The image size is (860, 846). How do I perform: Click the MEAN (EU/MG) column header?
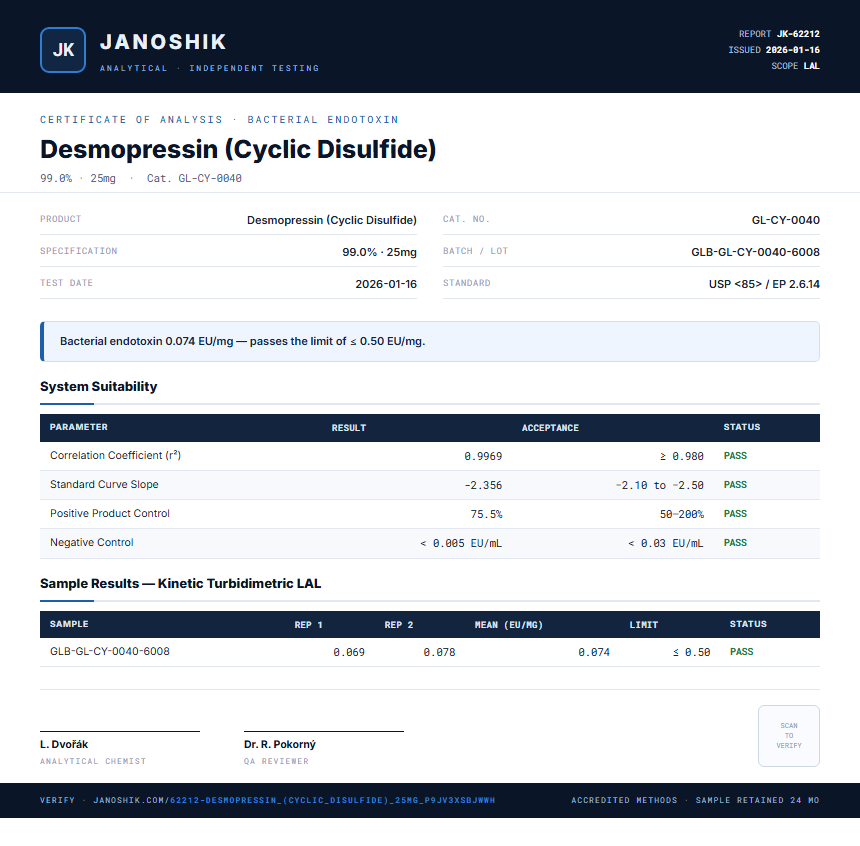[x=508, y=624]
